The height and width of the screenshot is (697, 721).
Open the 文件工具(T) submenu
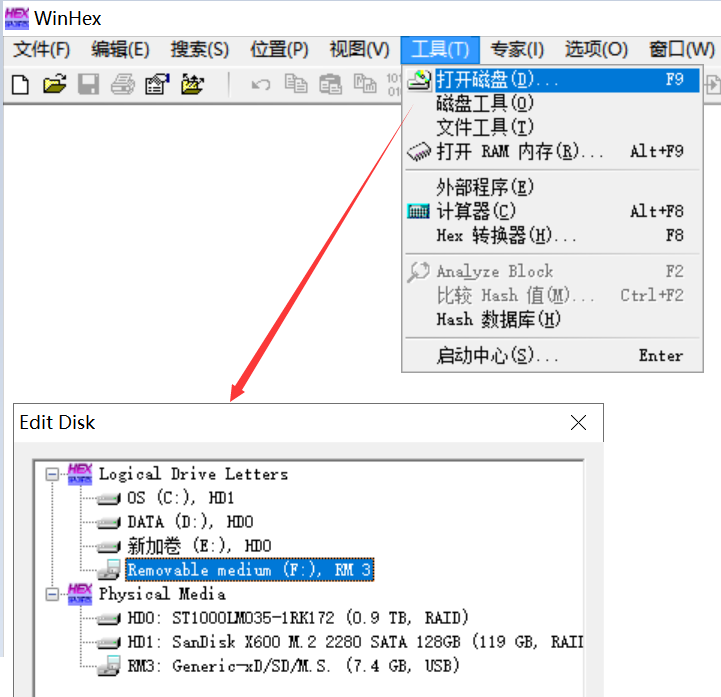click(552, 127)
